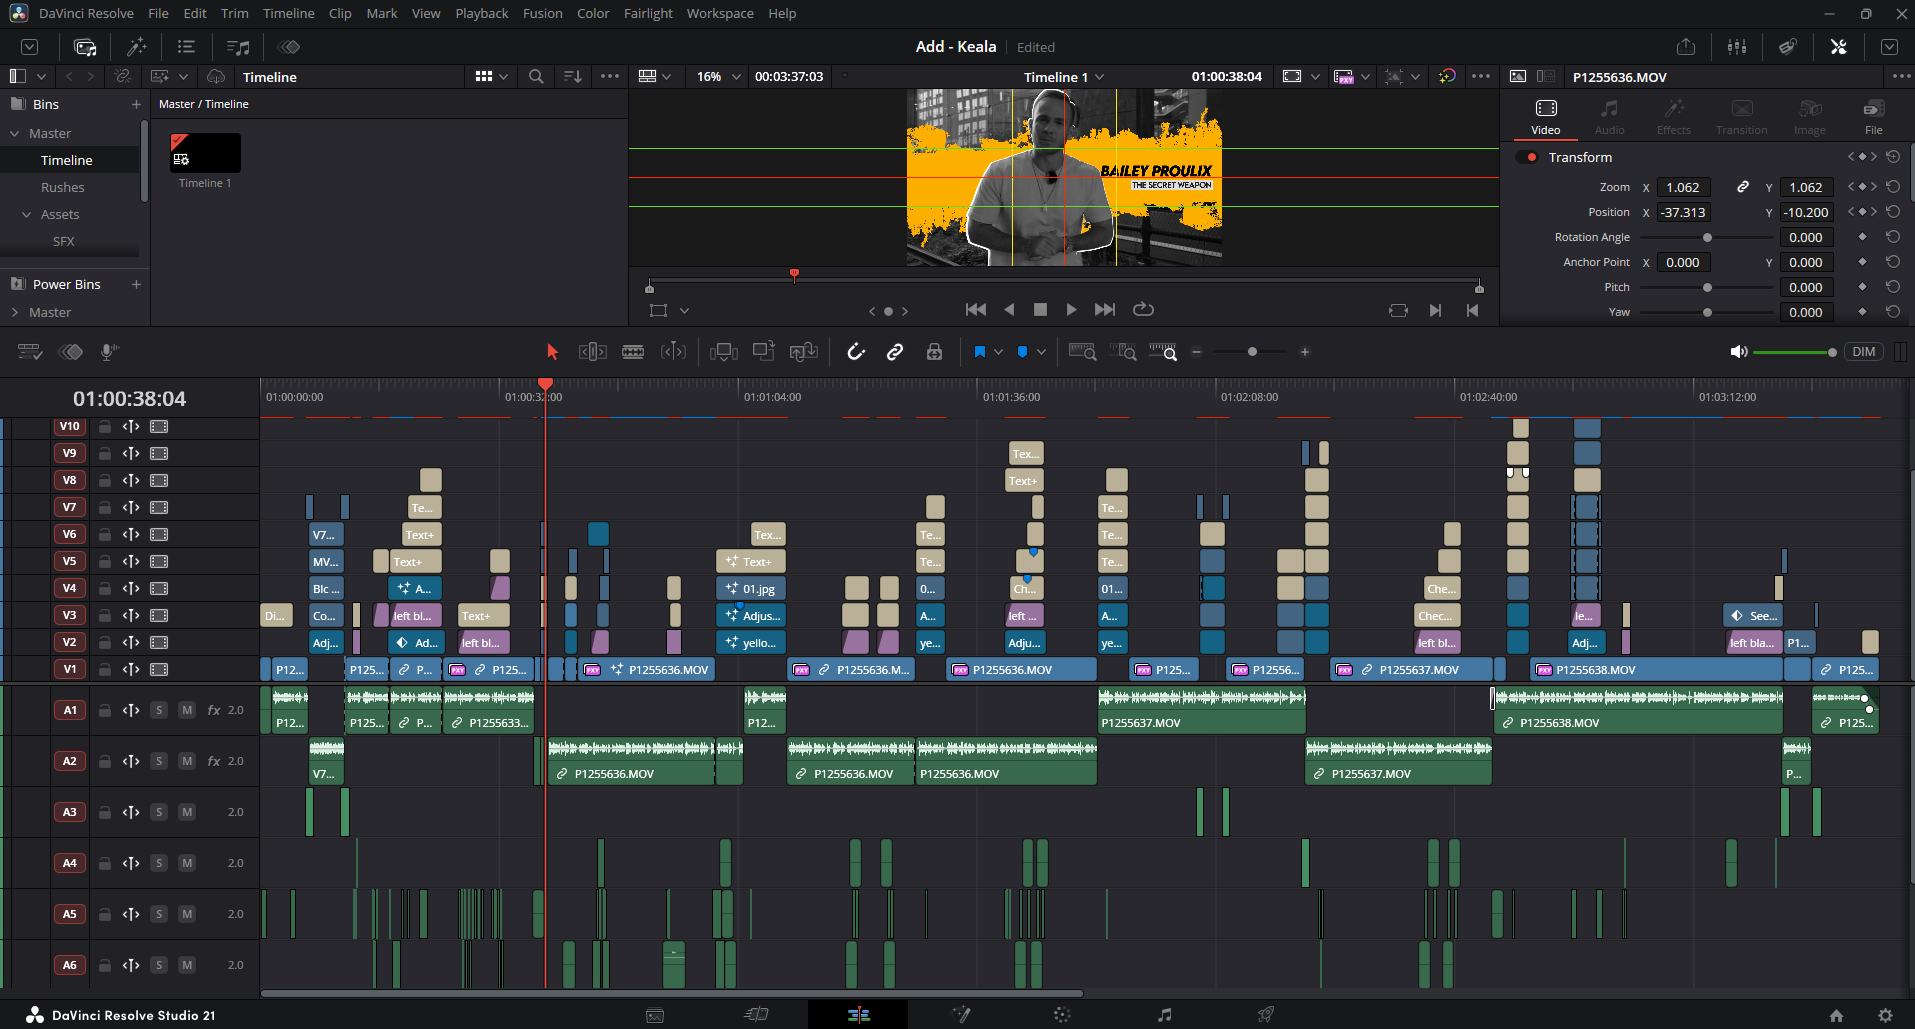Open the Fairlight page music note icon
Screen dimensions: 1915x1029
pos(1164,1015)
